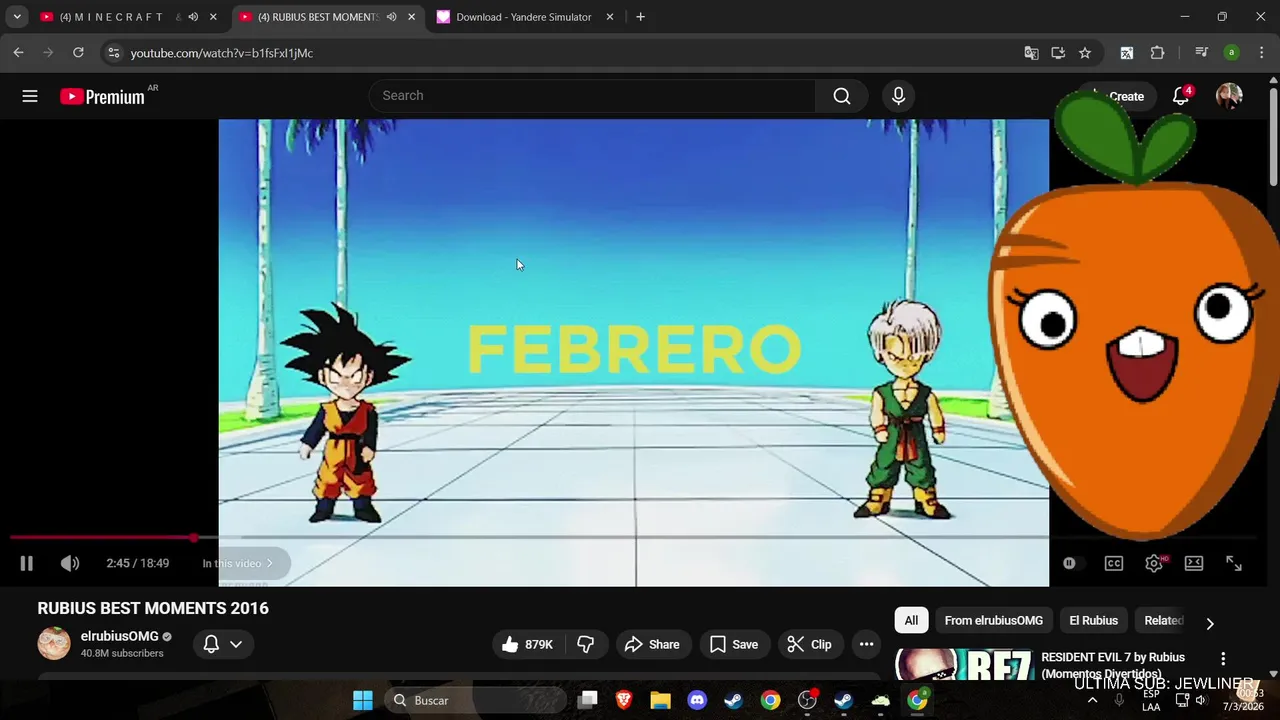Select the 'All' filter chip

coord(911,620)
